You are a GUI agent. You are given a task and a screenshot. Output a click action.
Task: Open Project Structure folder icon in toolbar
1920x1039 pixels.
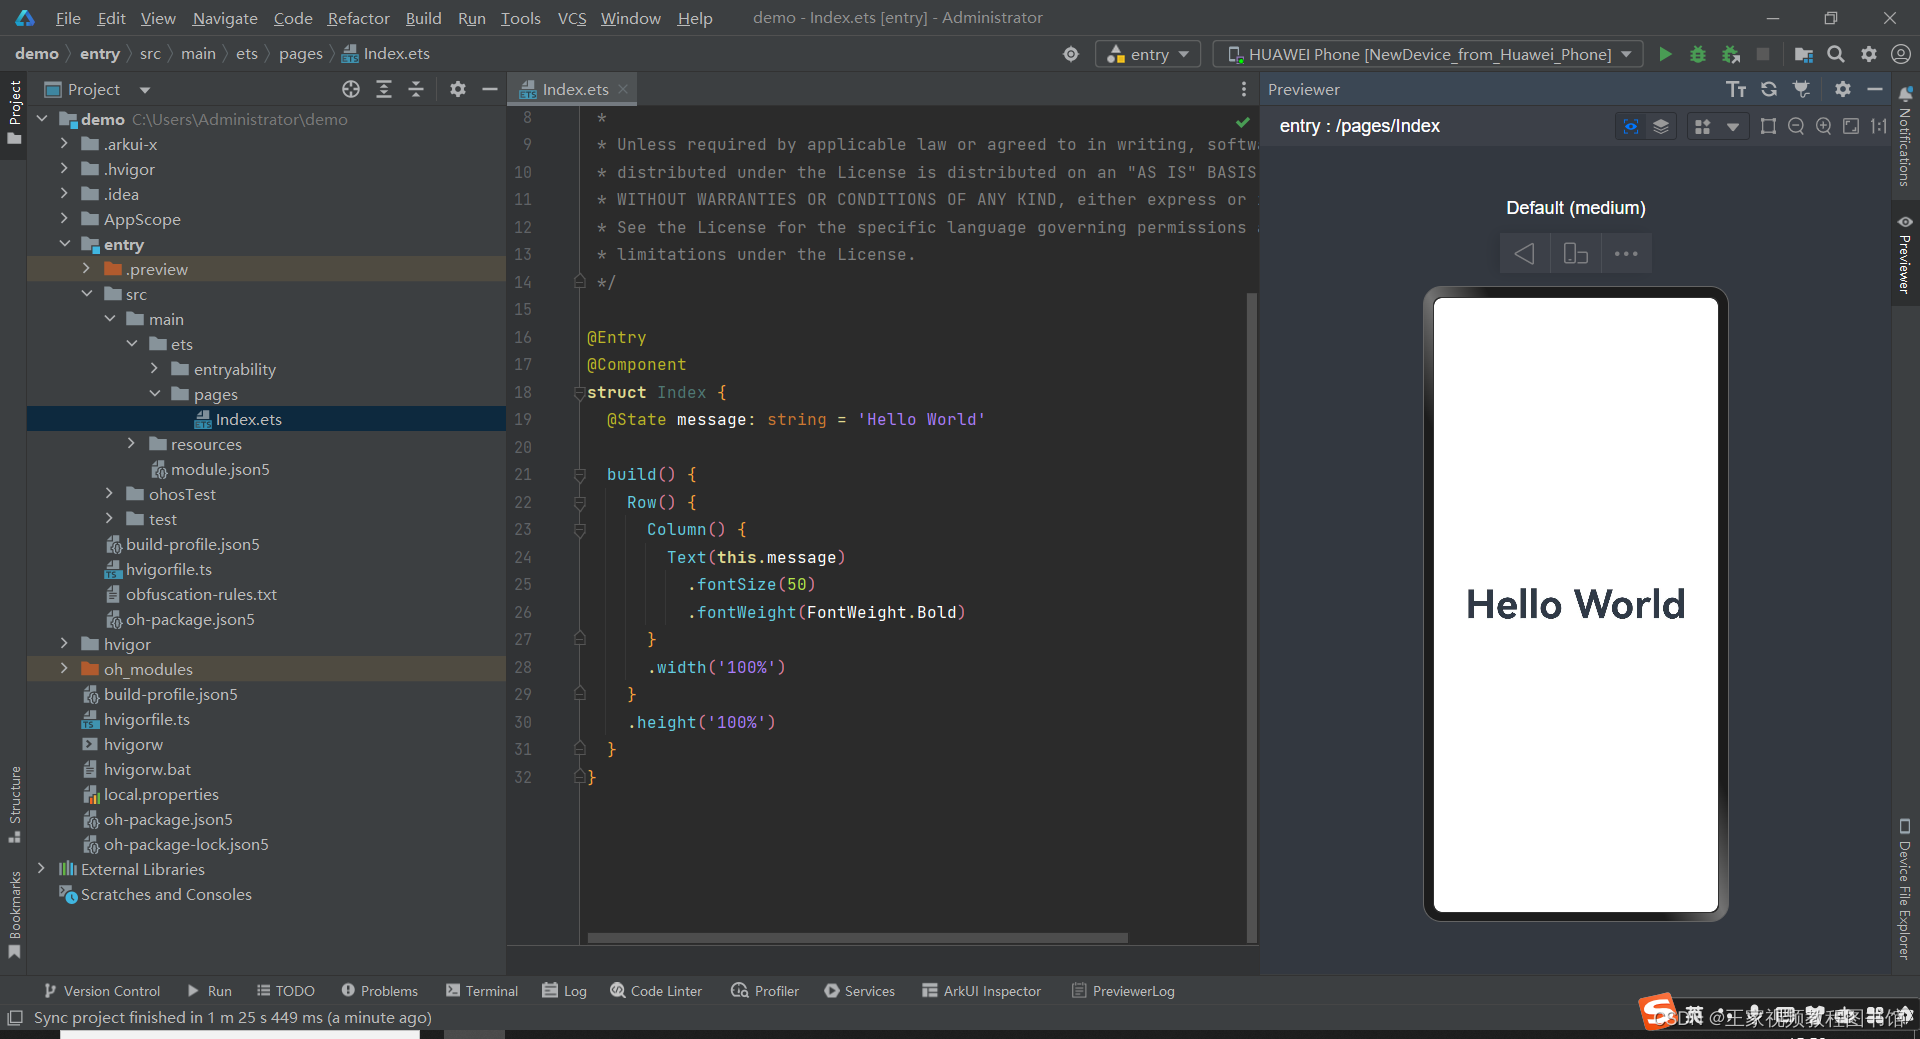[x=1803, y=54]
